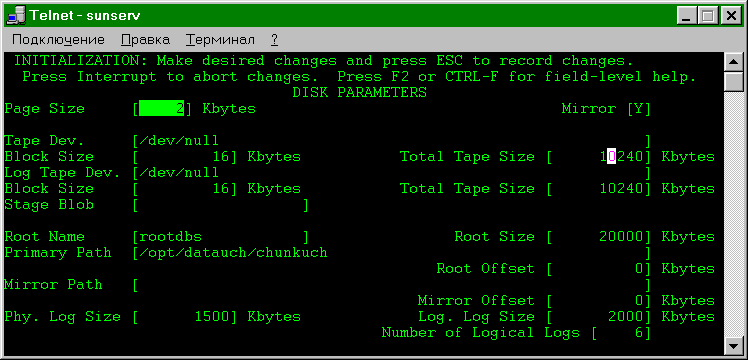Click the empty Stage Blob field
The image size is (748, 360).
220,205
